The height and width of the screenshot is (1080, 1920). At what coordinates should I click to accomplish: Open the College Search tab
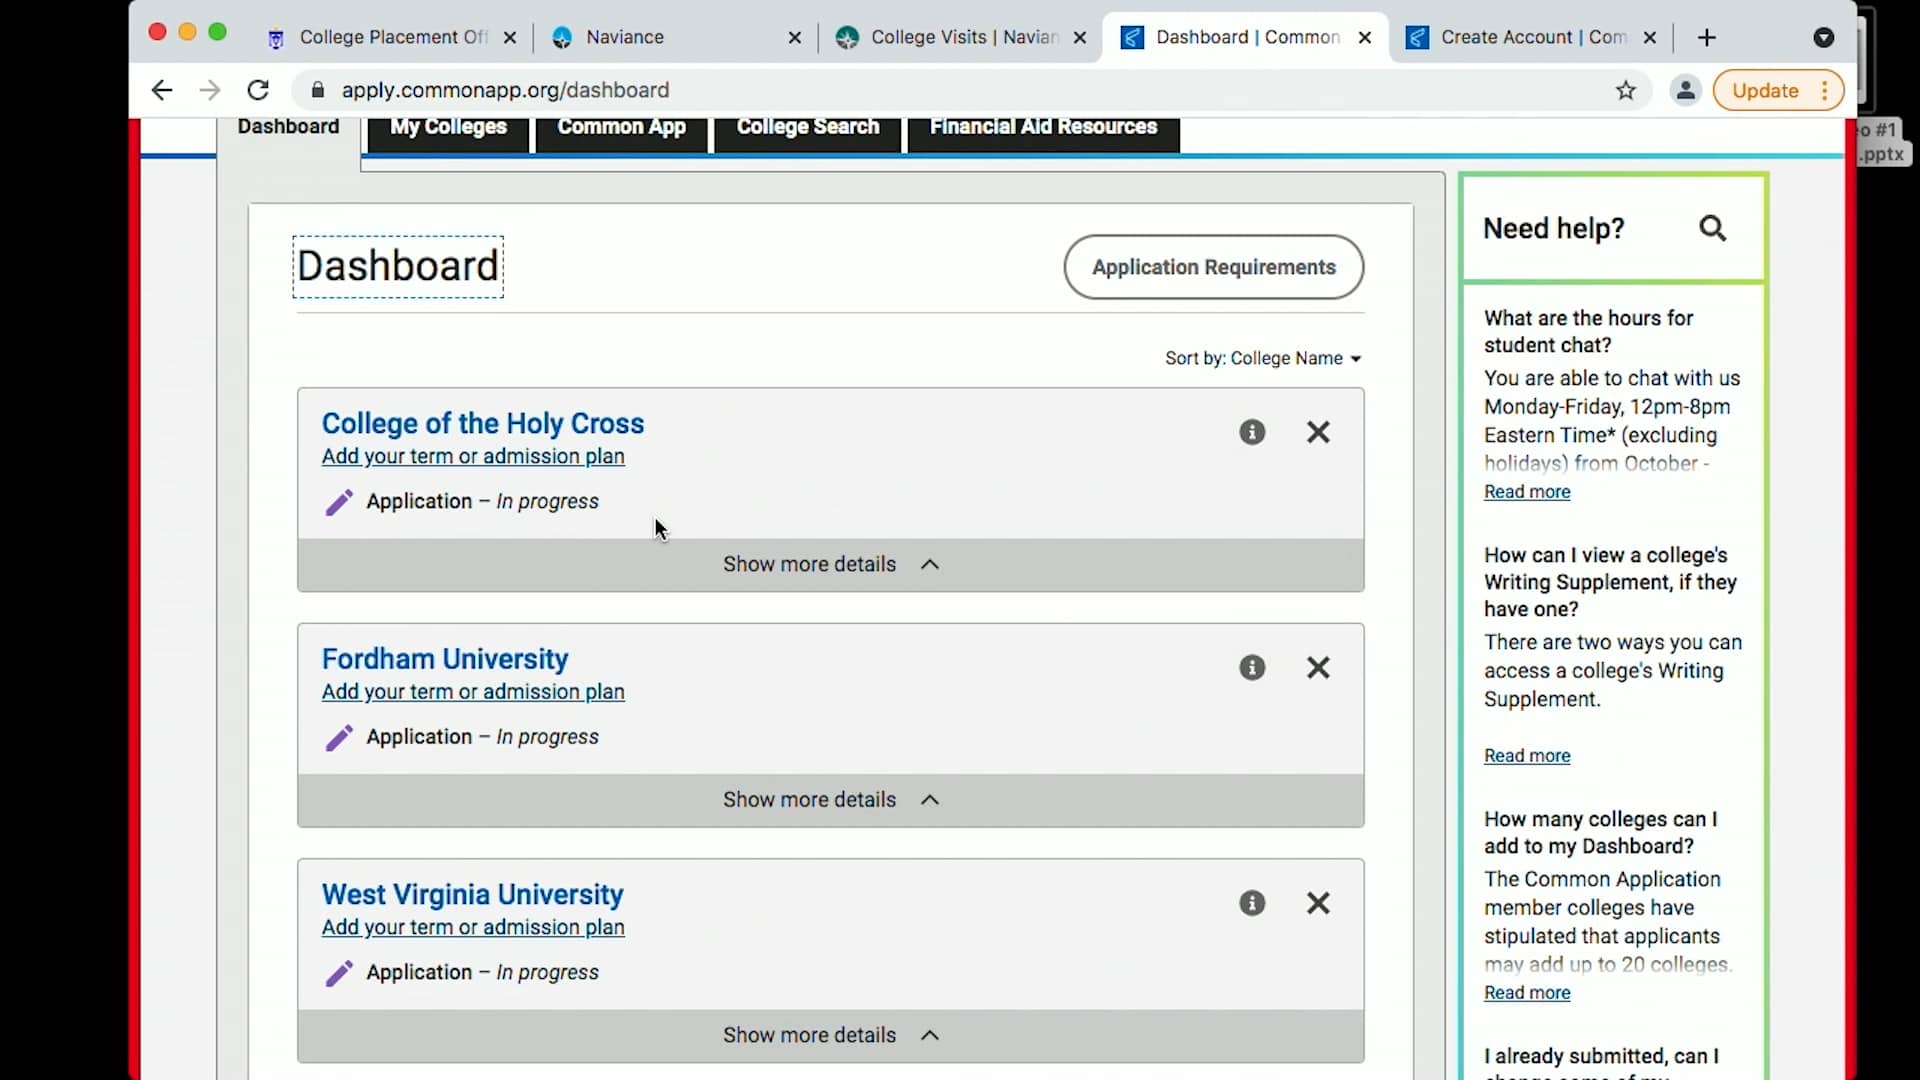pyautogui.click(x=807, y=128)
